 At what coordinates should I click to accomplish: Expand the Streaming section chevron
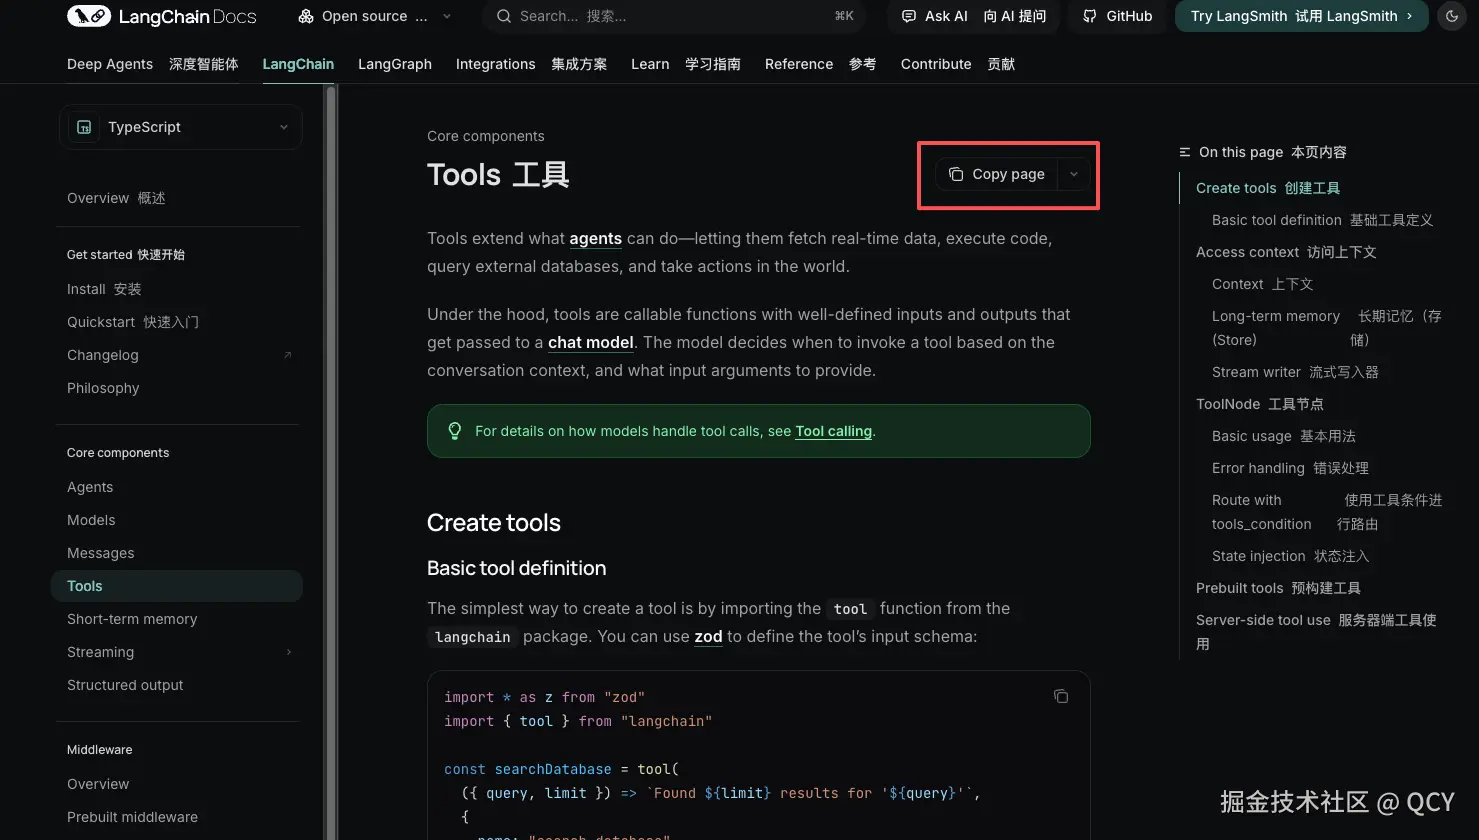[289, 652]
